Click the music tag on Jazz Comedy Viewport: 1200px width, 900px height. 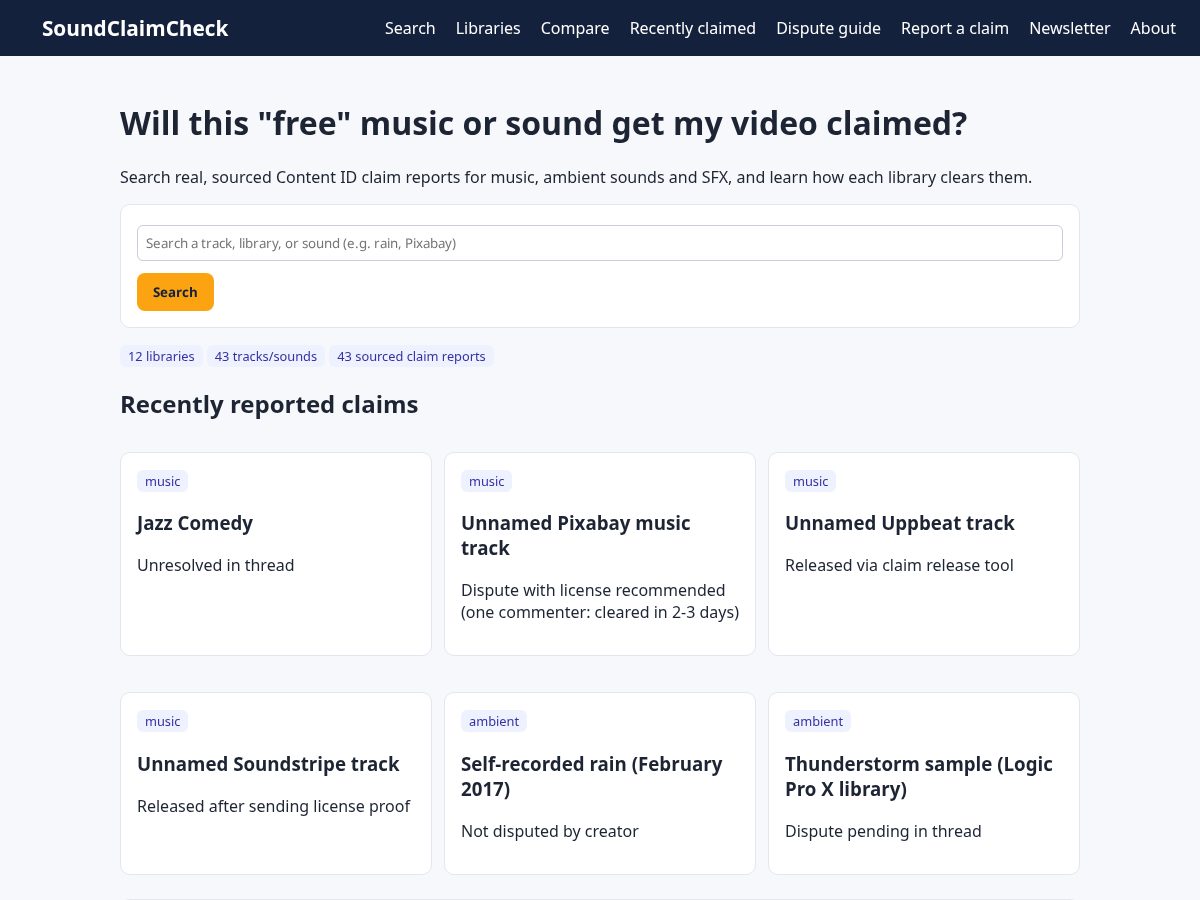coord(162,481)
